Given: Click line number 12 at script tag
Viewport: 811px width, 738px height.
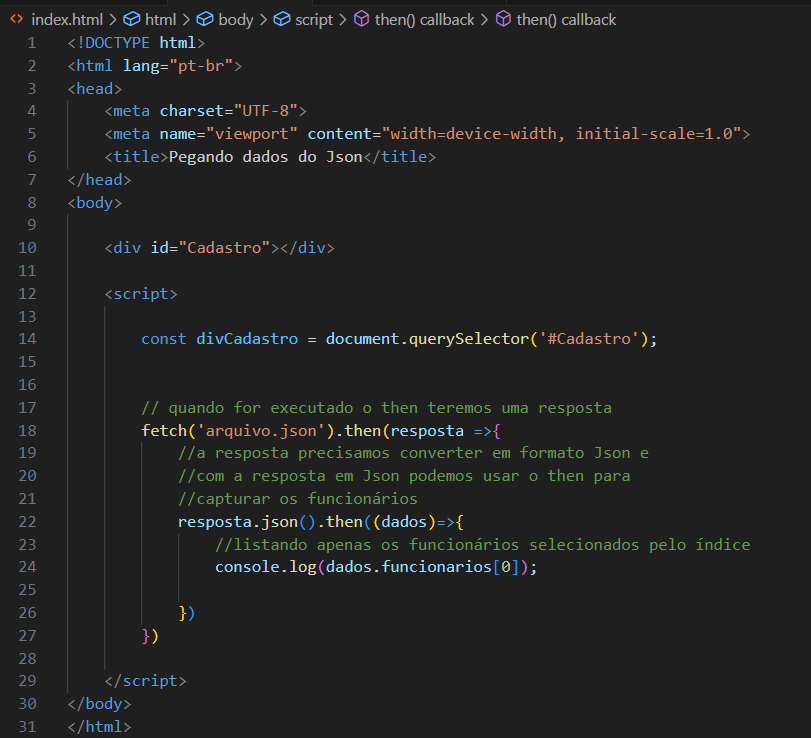Looking at the screenshot, I should [x=27, y=294].
